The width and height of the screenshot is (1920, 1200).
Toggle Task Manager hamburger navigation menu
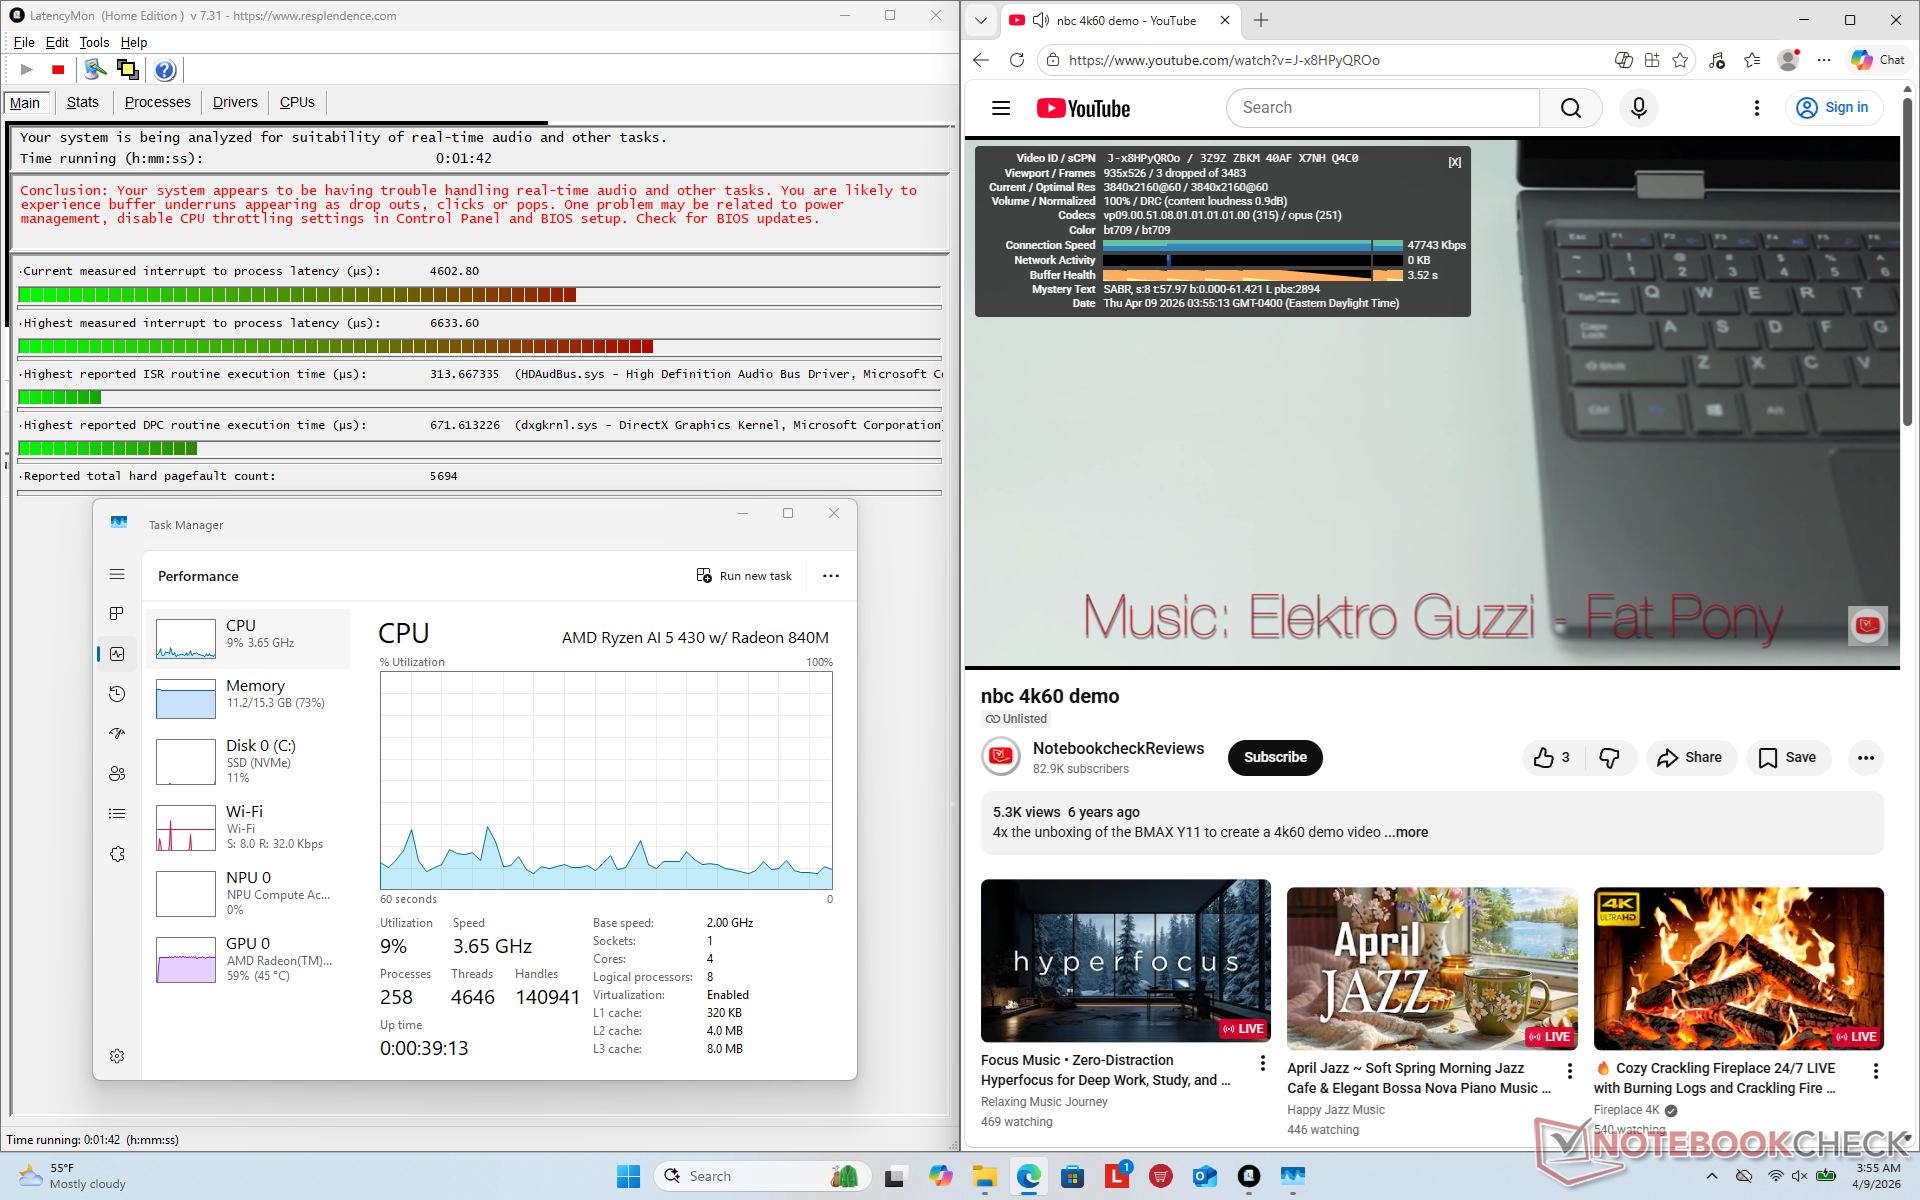pyautogui.click(x=117, y=574)
